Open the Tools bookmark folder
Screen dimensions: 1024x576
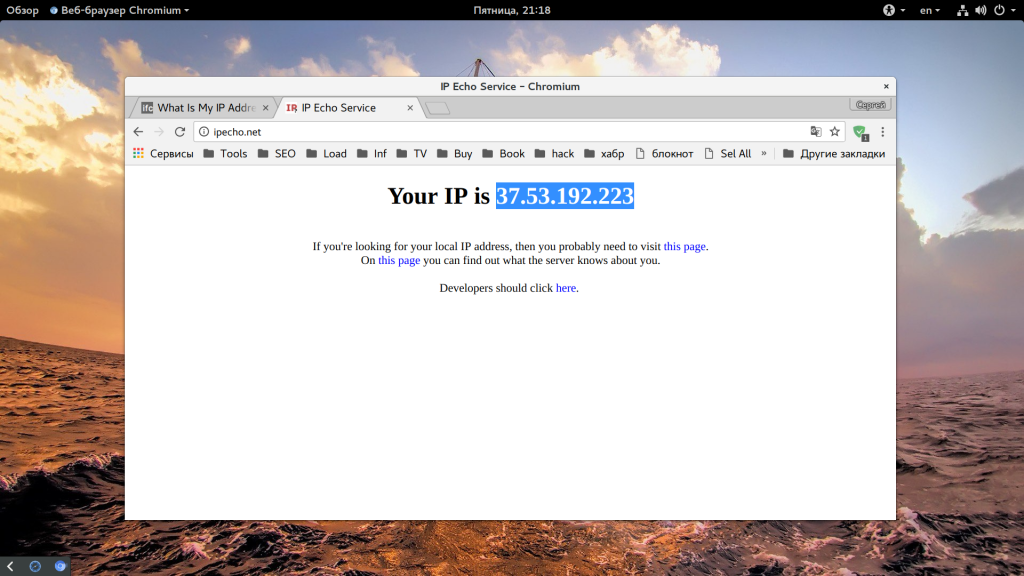coord(225,153)
